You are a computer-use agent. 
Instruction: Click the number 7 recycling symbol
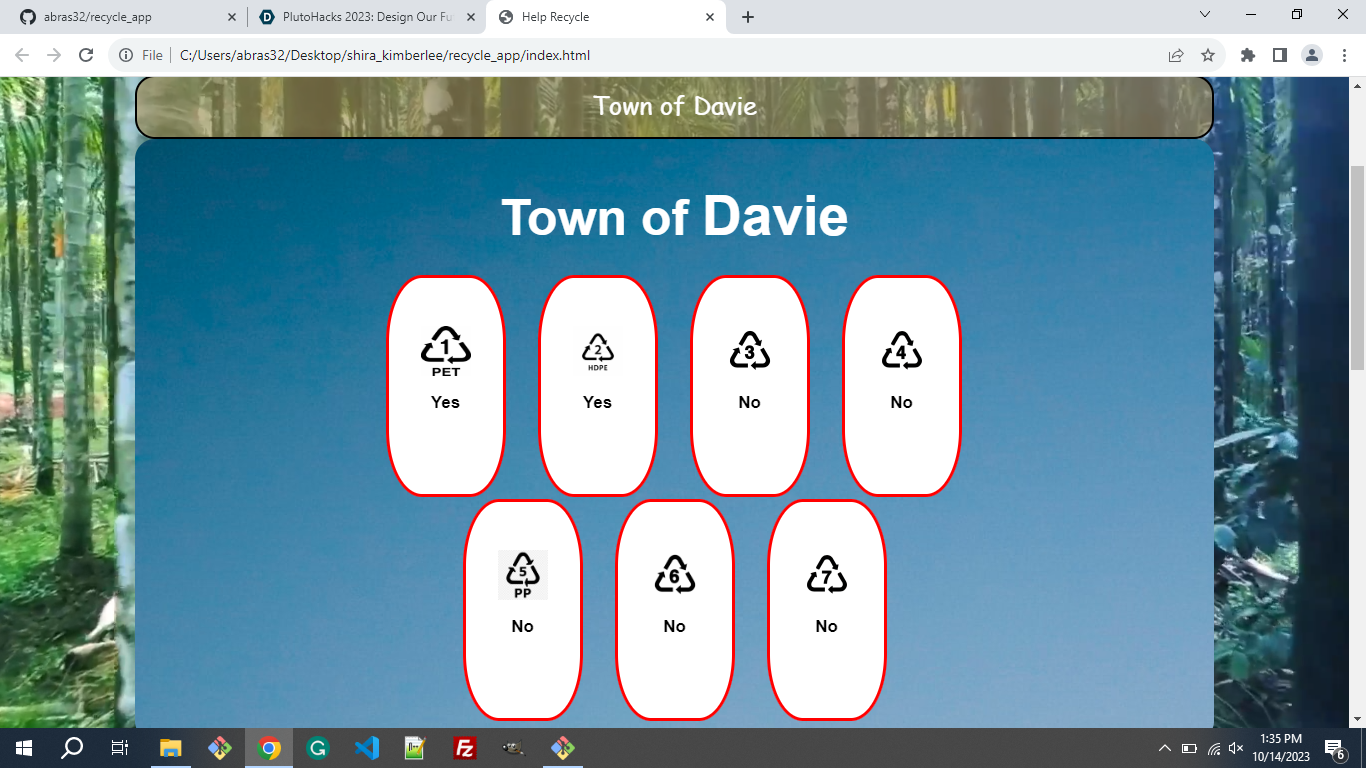click(827, 574)
